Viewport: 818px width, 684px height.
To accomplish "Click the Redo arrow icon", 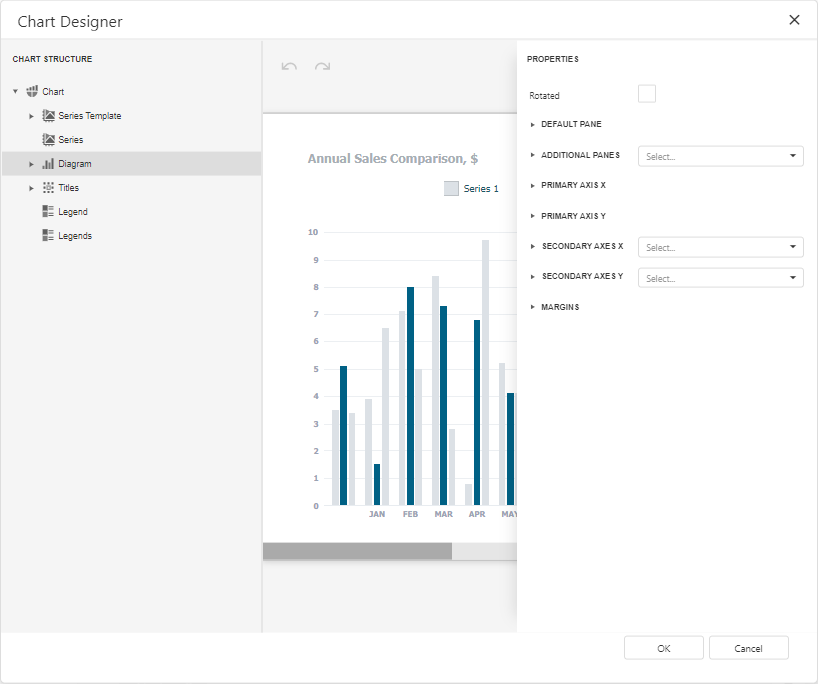I will pyautogui.click(x=322, y=66).
